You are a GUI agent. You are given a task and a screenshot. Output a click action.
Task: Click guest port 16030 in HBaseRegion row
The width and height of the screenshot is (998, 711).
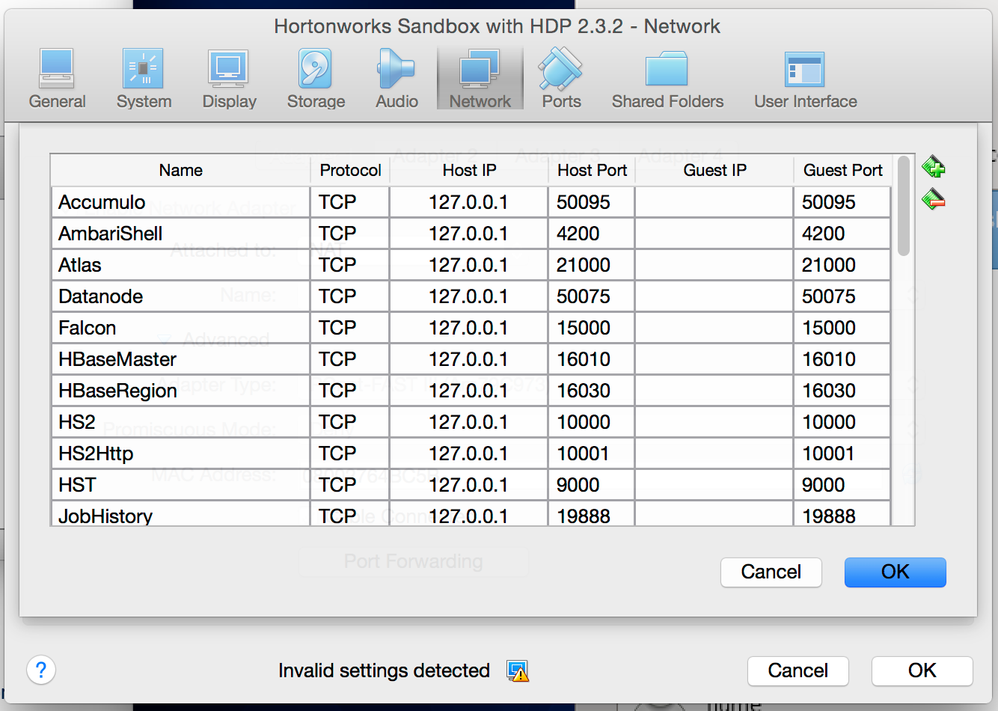tap(842, 390)
